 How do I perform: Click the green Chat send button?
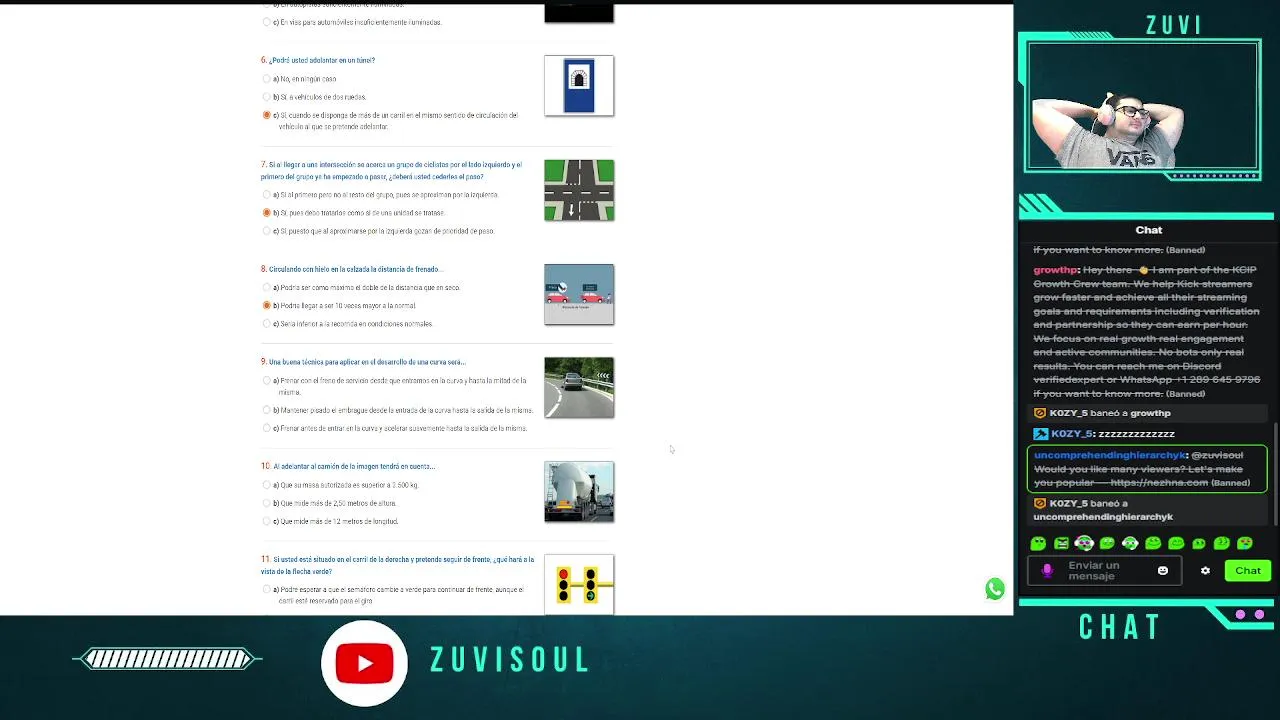point(1248,571)
